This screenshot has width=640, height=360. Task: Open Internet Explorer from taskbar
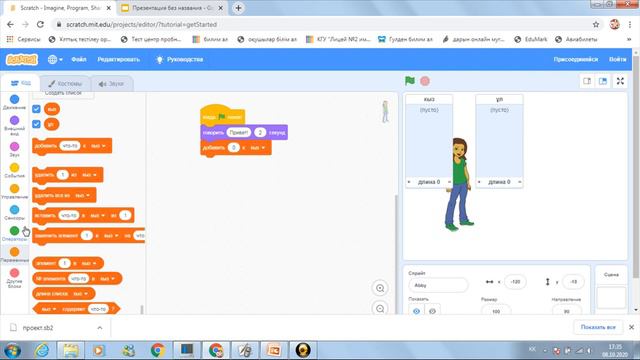point(42,350)
